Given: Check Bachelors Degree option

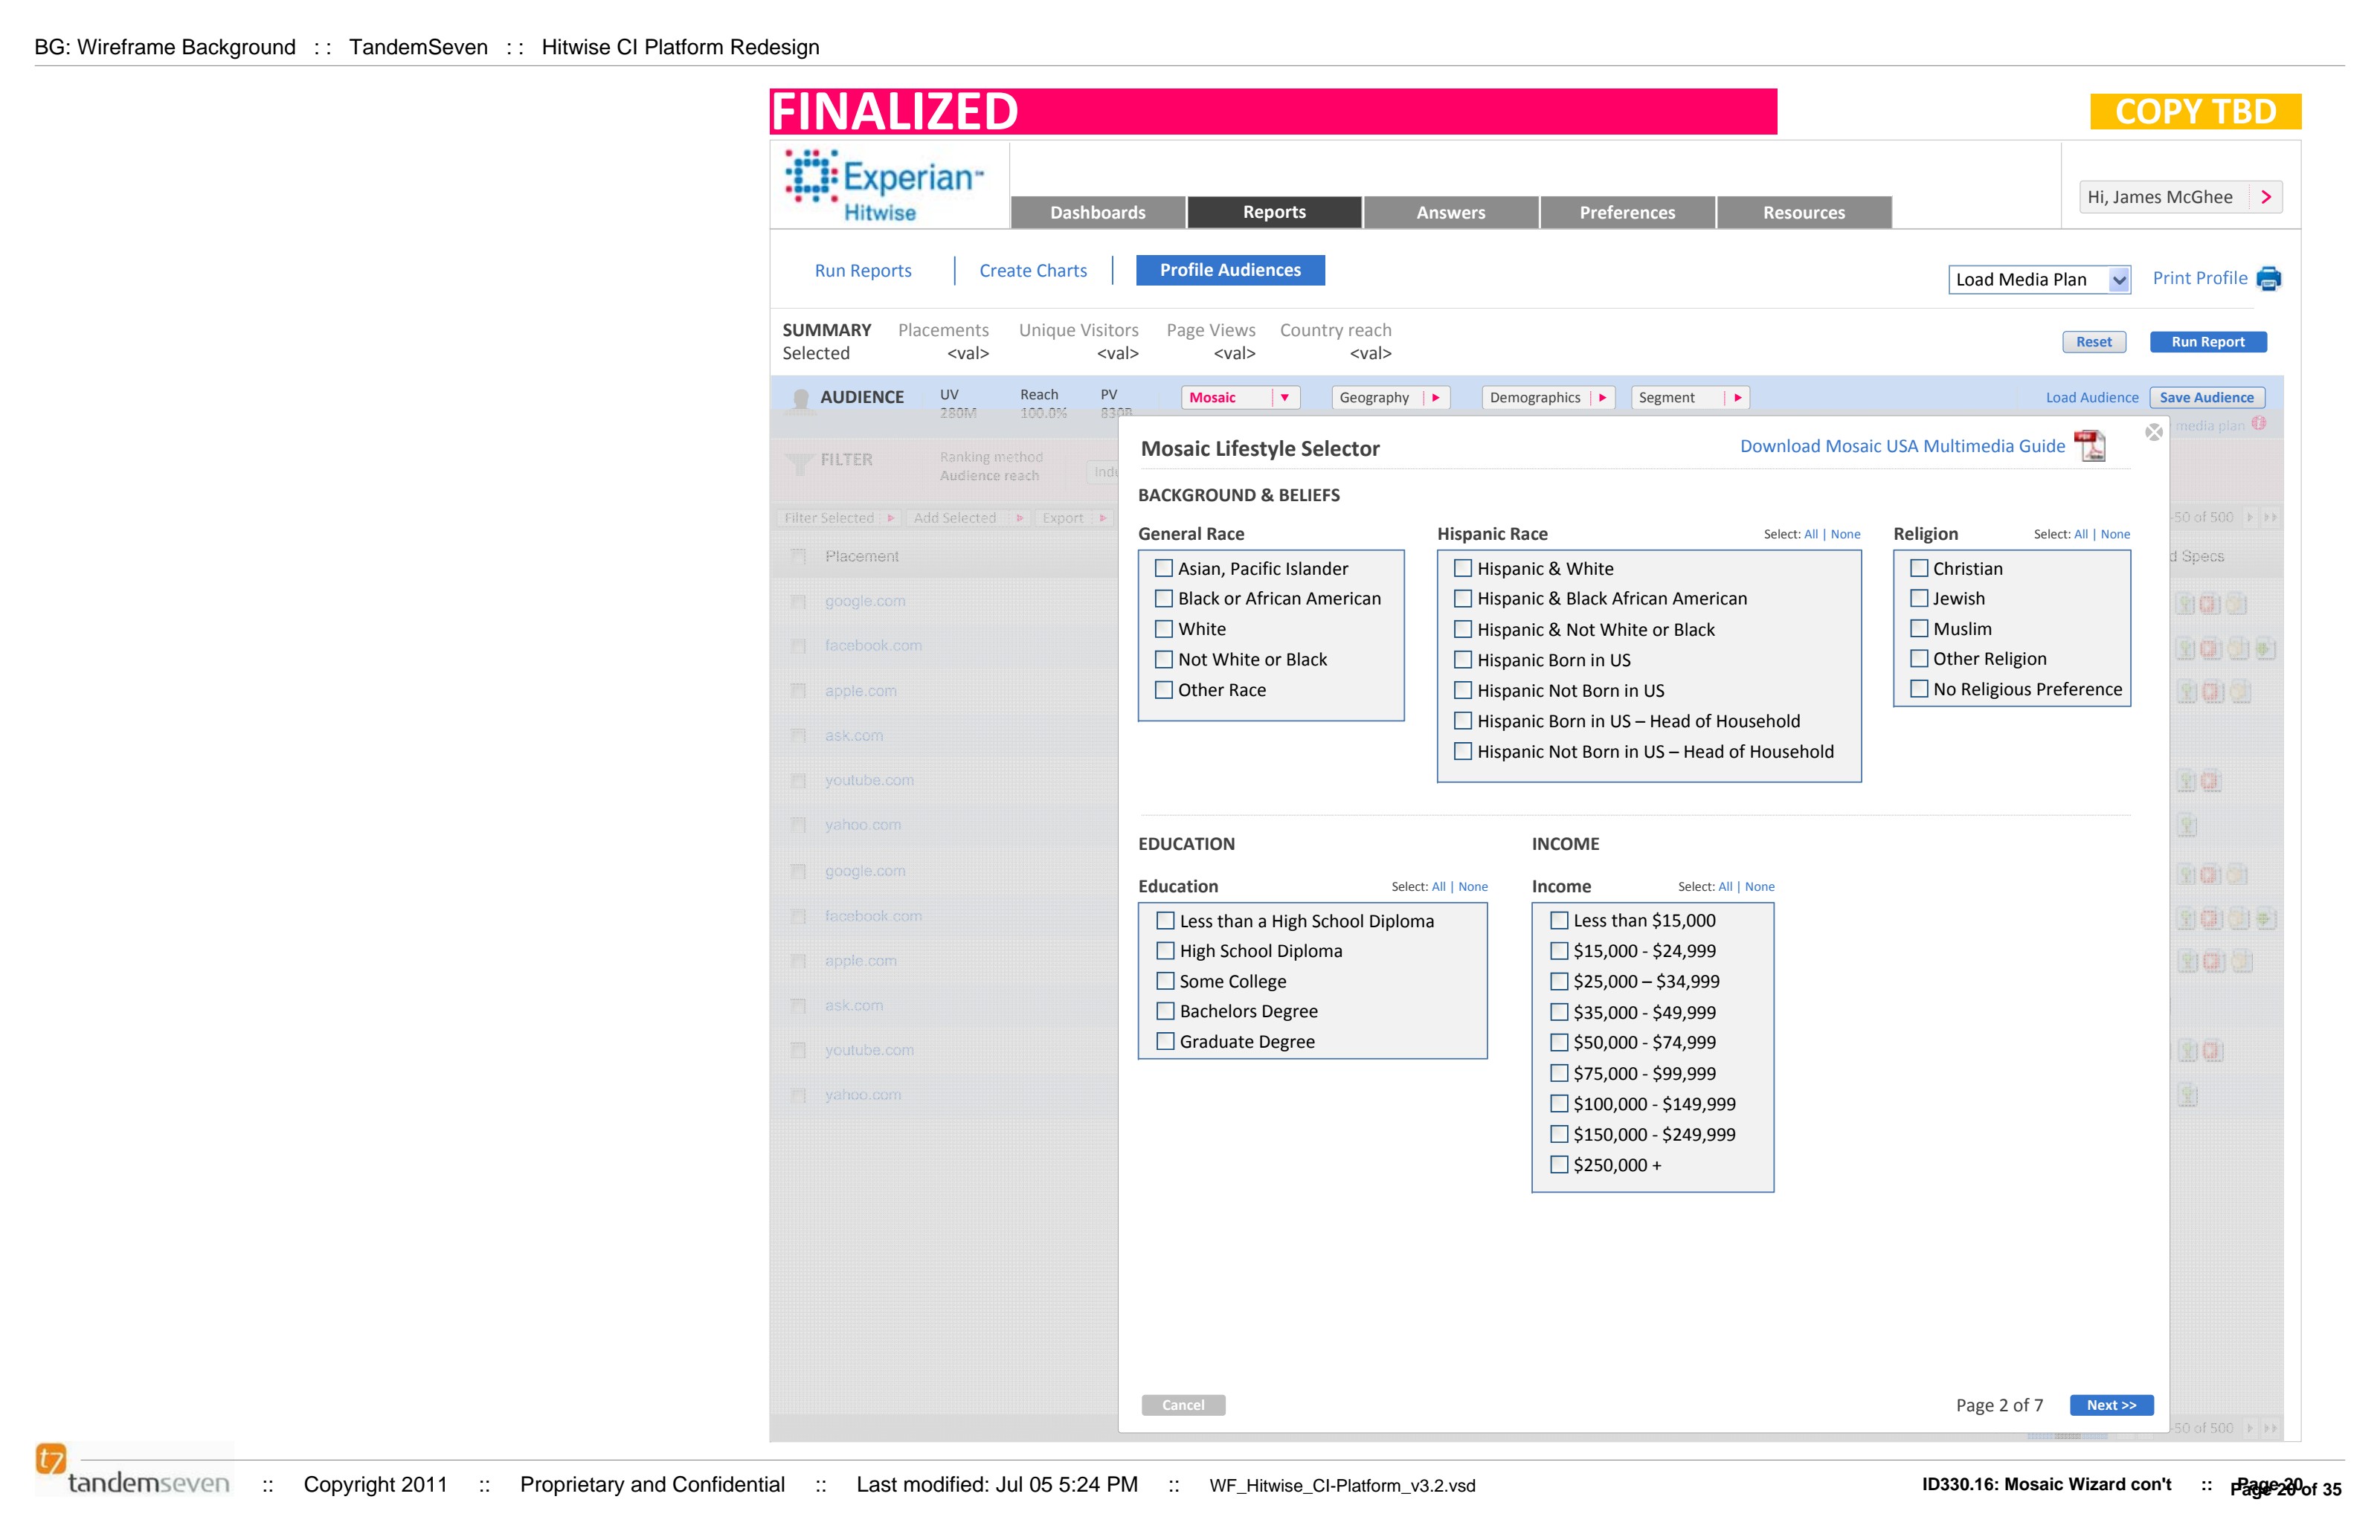Looking at the screenshot, I should [1165, 1011].
